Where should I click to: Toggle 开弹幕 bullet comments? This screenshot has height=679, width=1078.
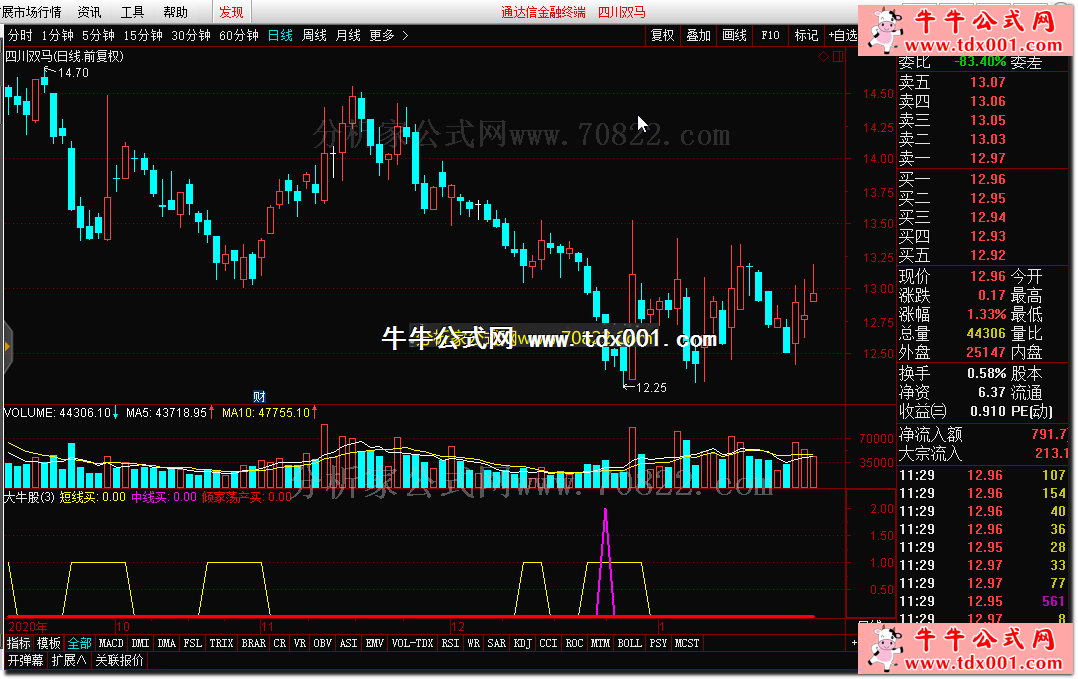pos(25,660)
